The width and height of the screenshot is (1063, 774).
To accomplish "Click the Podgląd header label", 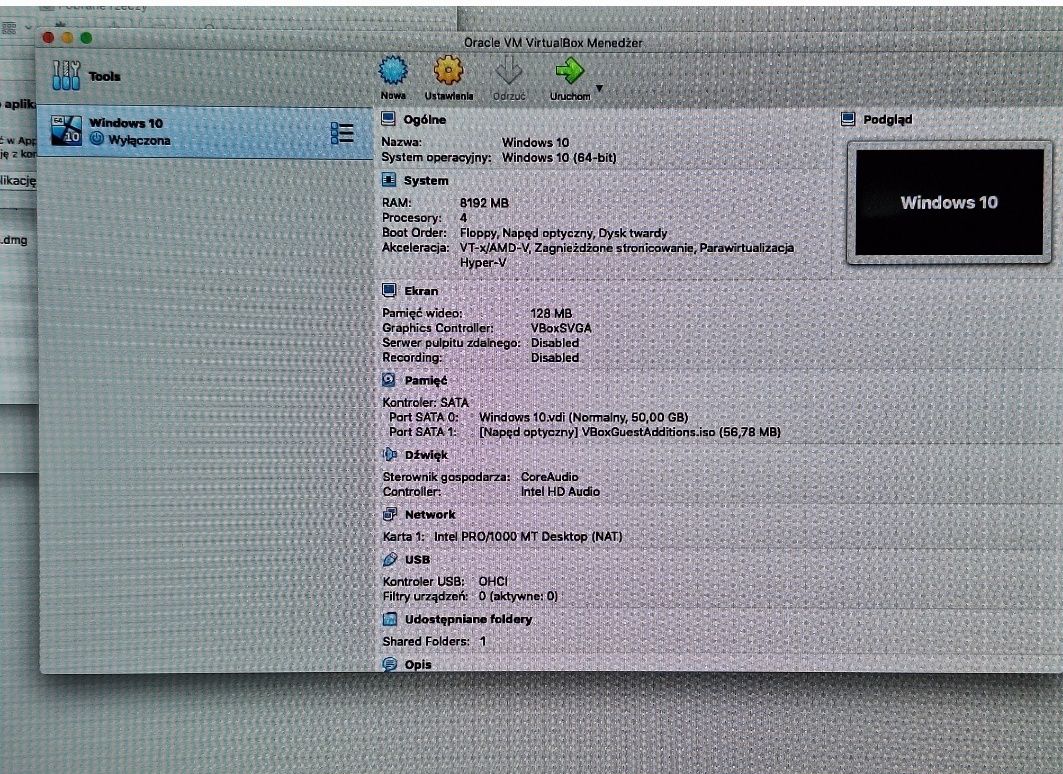I will coord(887,120).
